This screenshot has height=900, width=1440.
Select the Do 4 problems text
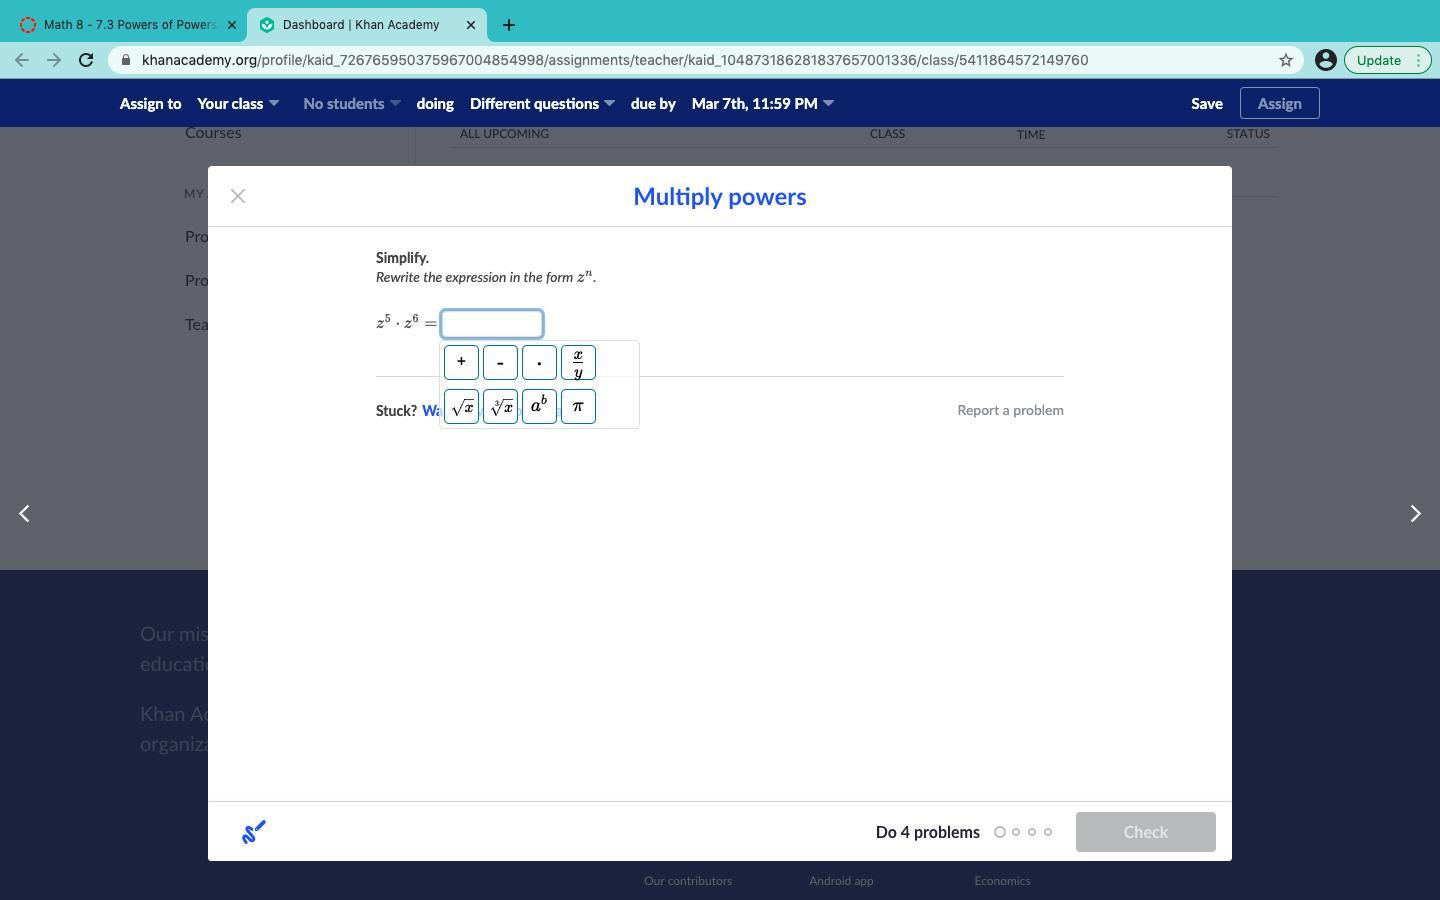928,832
